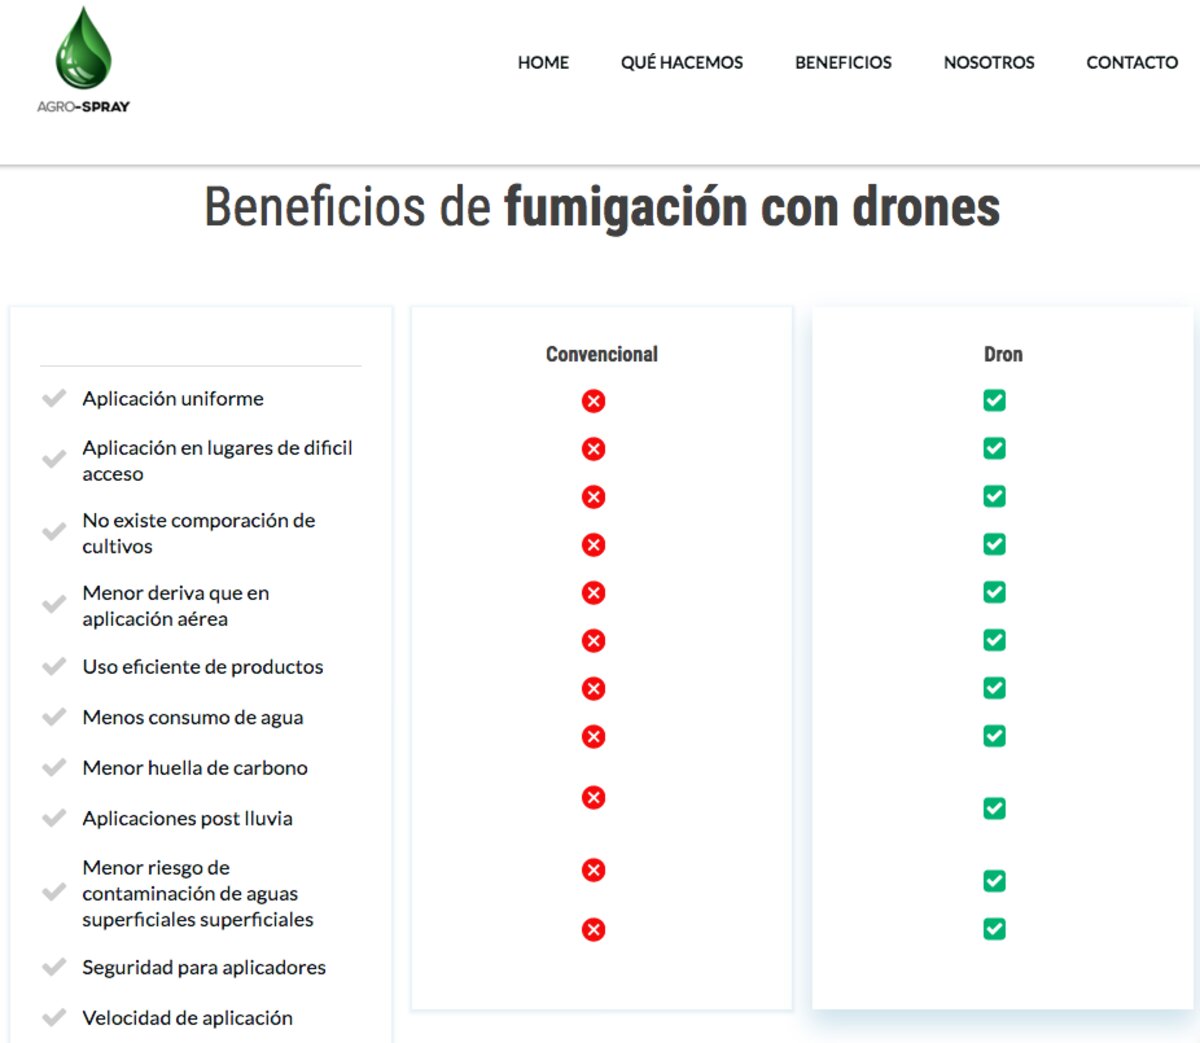Toggle the first green checkbox under Dron
Viewport: 1200px width, 1043px height.
coord(994,400)
